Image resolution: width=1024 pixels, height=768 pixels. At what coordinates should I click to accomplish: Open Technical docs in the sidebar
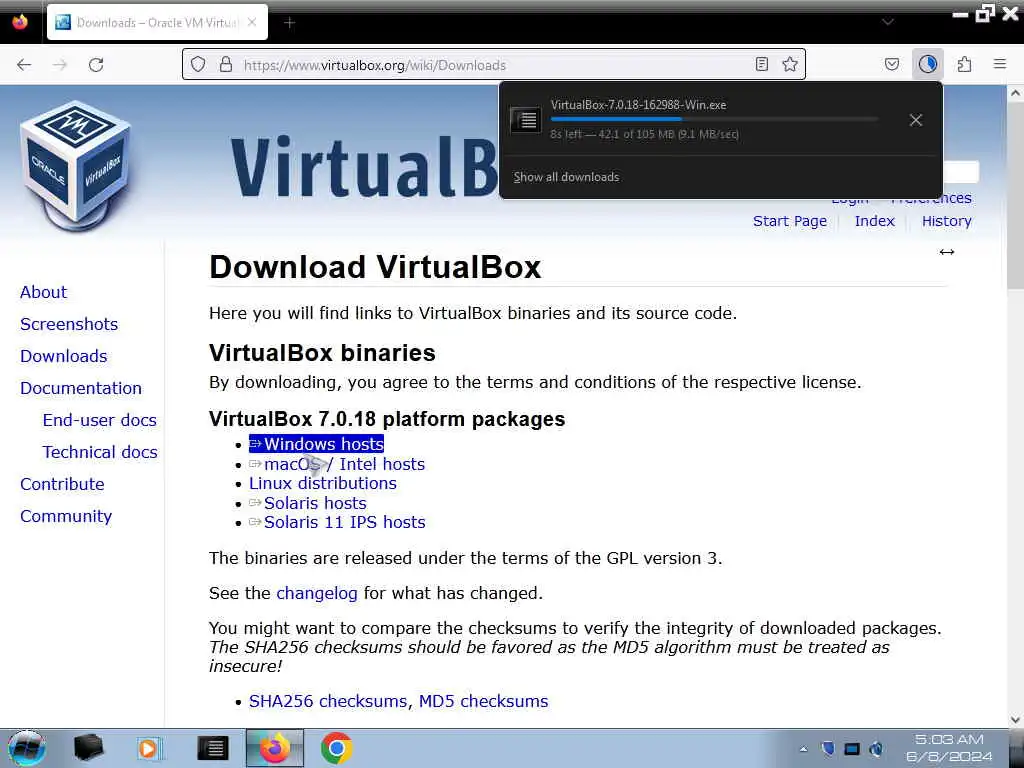[x=100, y=452]
